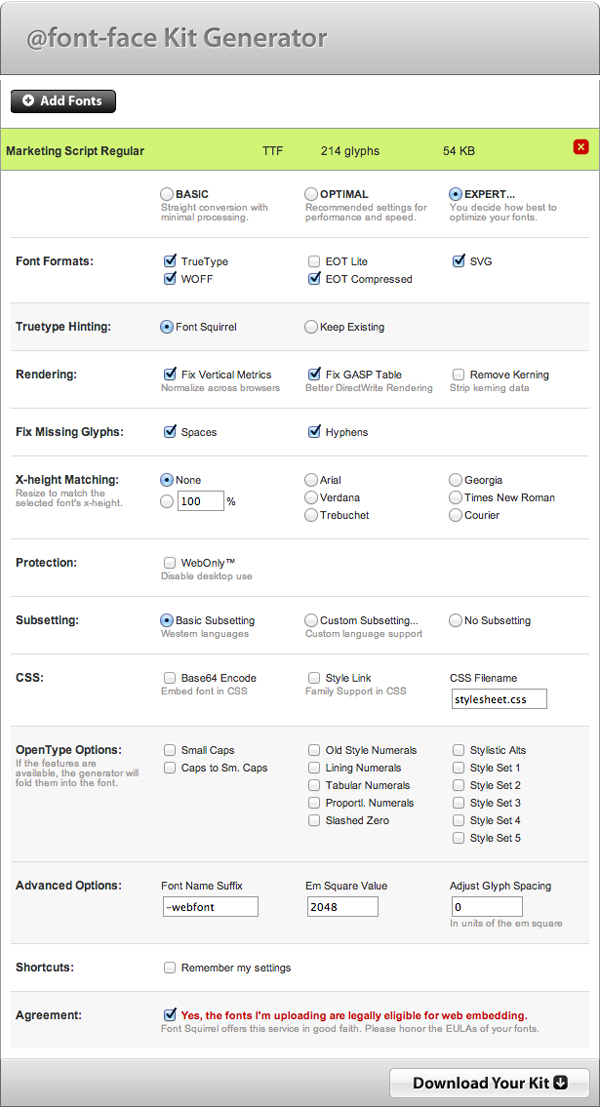Screen dimensions: 600x1107
Task: Uncheck the TrueType font format
Action: pos(170,261)
